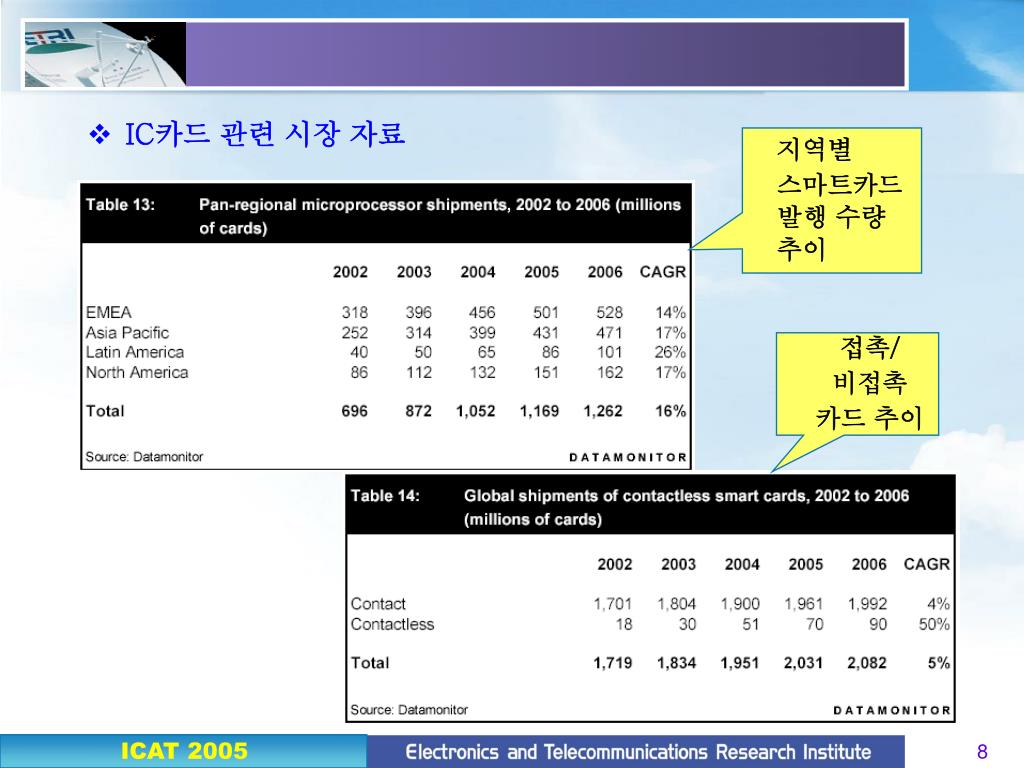Viewport: 1024px width, 768px height.
Task: Click the North America row label
Action: (137, 372)
